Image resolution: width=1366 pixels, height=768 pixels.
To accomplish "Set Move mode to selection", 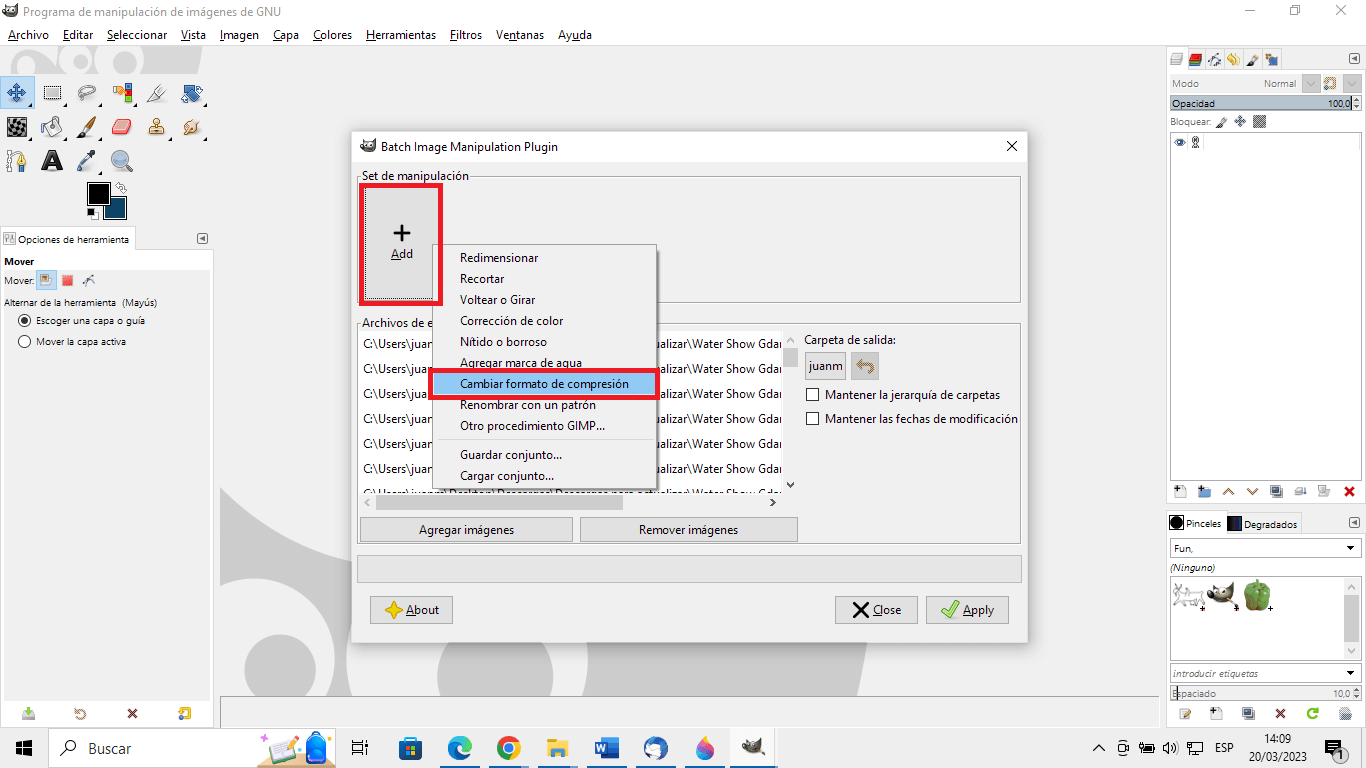I will pos(67,280).
